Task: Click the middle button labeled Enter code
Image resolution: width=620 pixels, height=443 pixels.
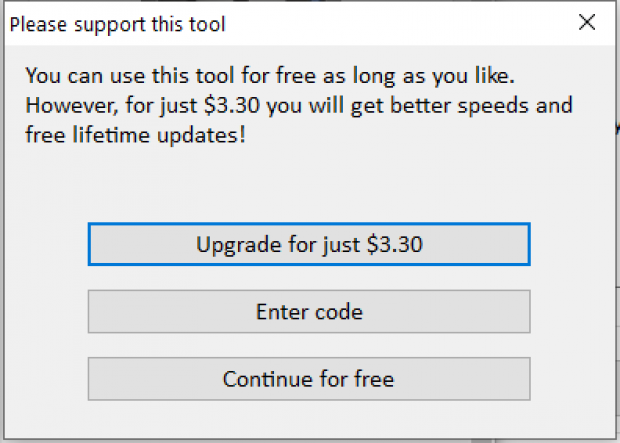Action: point(309,311)
